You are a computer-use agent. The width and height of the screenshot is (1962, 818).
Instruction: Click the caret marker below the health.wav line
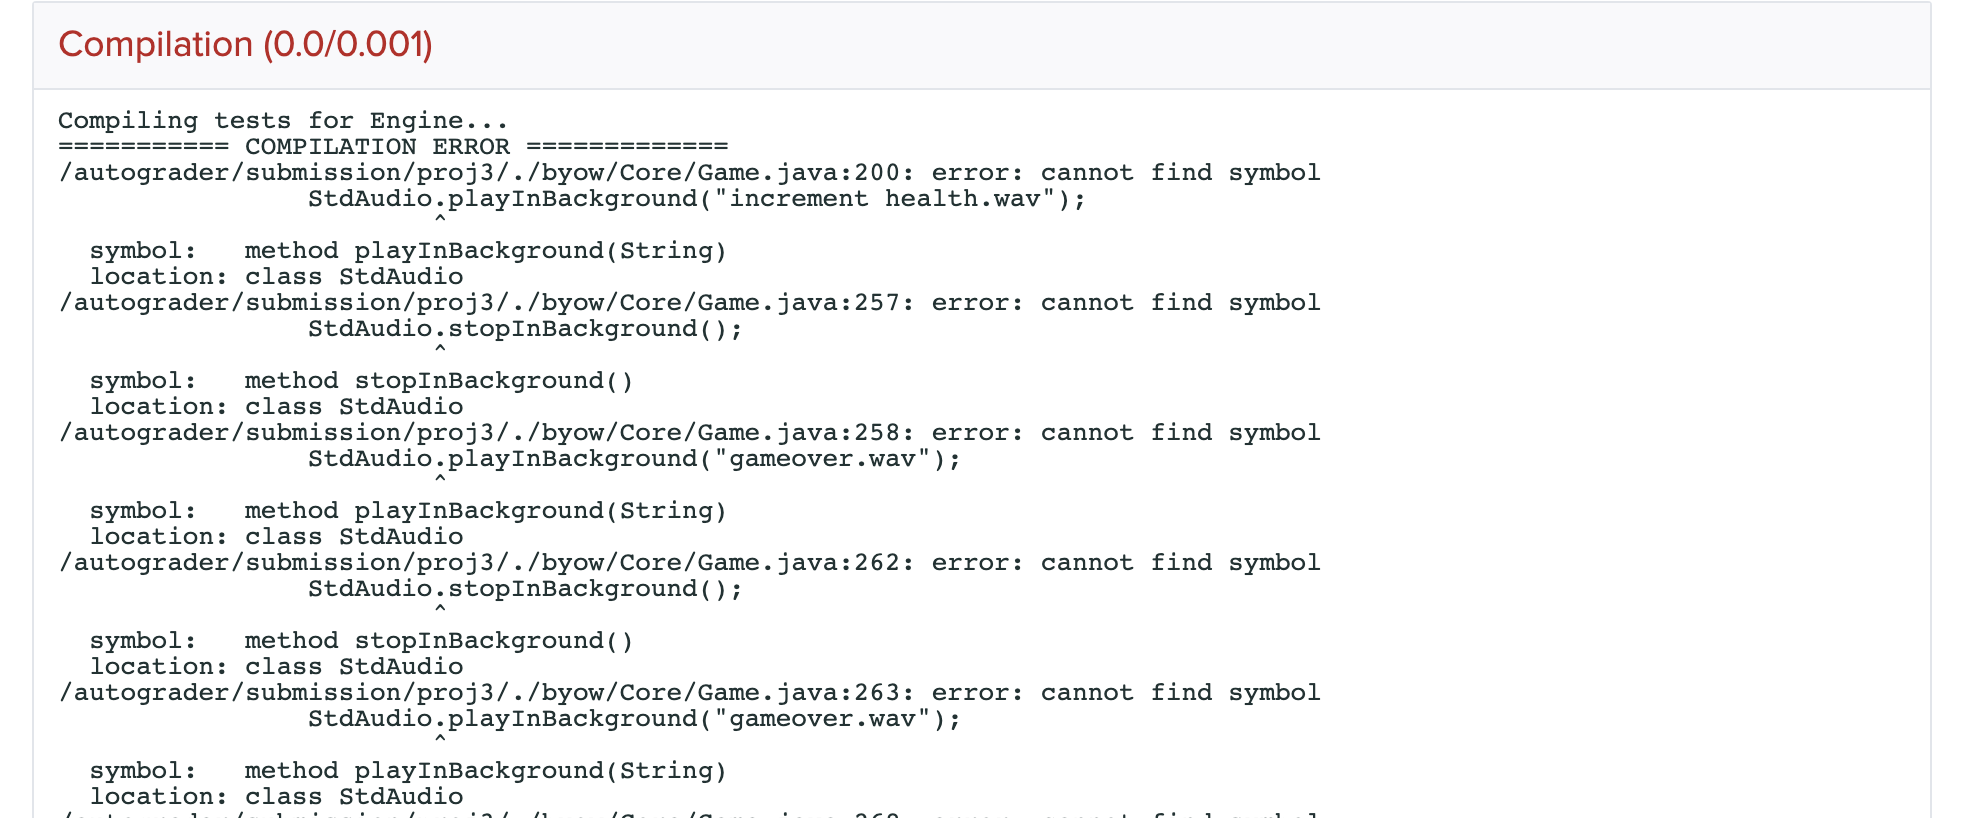440,218
